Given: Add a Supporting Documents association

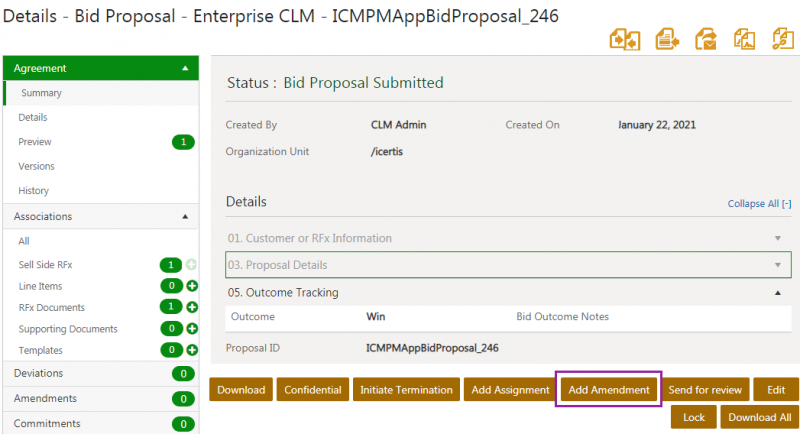Looking at the screenshot, I should click(192, 328).
